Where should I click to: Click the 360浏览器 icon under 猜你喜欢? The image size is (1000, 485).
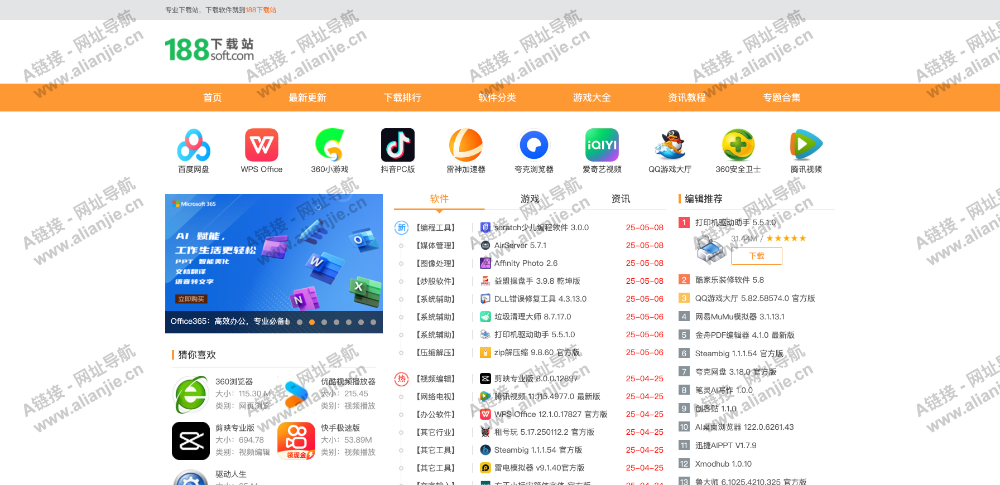[x=191, y=394]
